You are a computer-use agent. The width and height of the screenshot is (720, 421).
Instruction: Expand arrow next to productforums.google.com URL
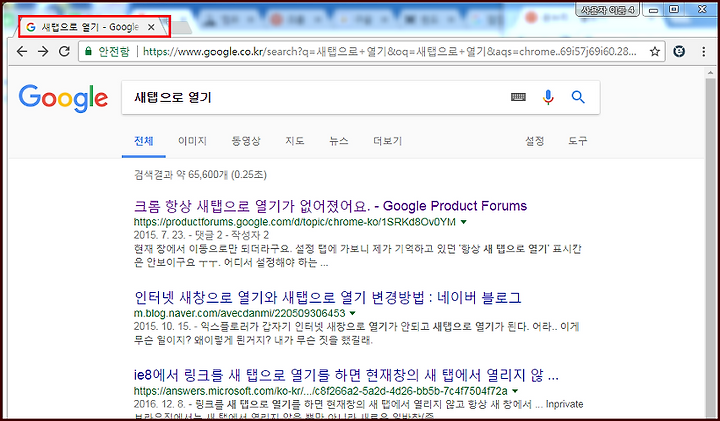point(464,222)
